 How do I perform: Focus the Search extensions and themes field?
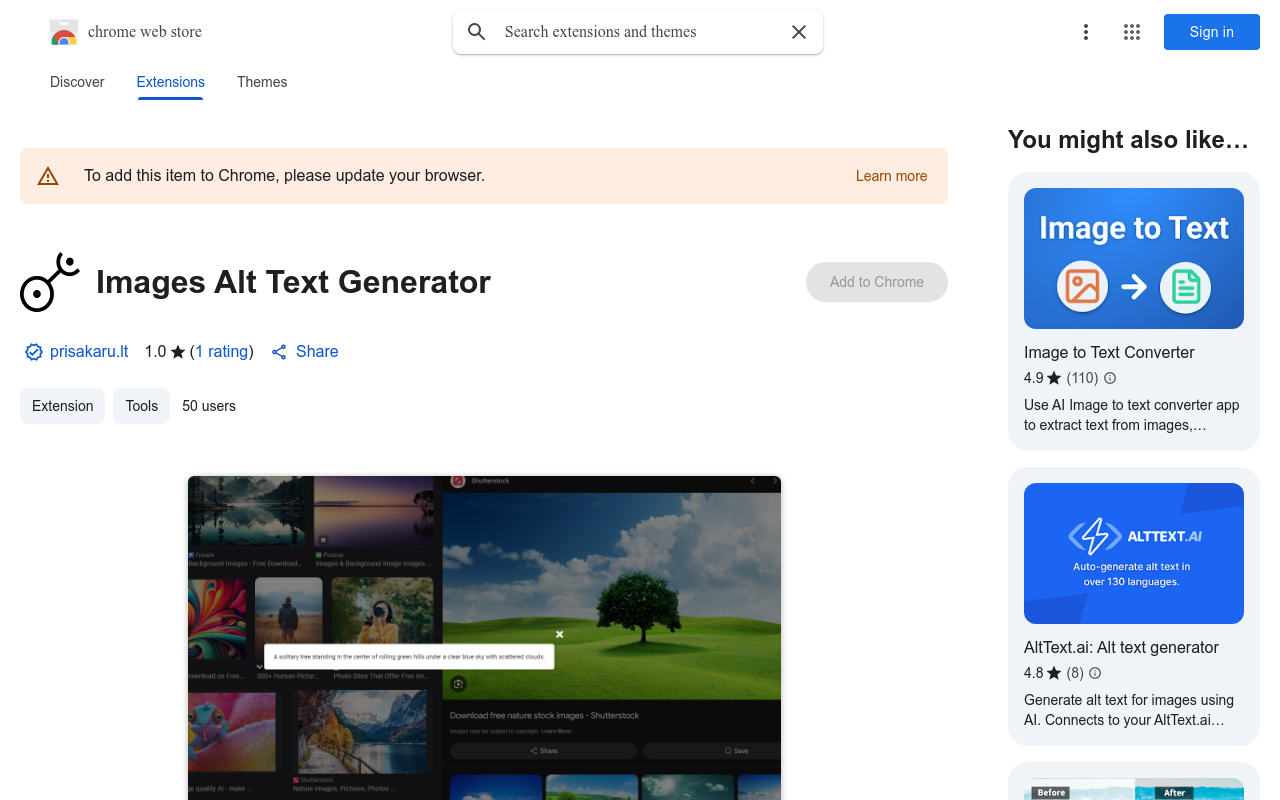640,32
